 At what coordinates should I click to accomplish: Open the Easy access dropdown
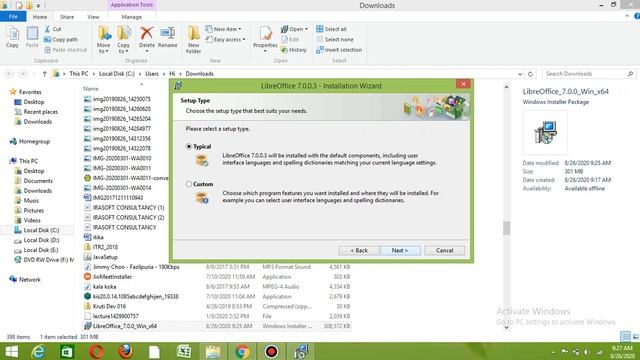(x=225, y=40)
